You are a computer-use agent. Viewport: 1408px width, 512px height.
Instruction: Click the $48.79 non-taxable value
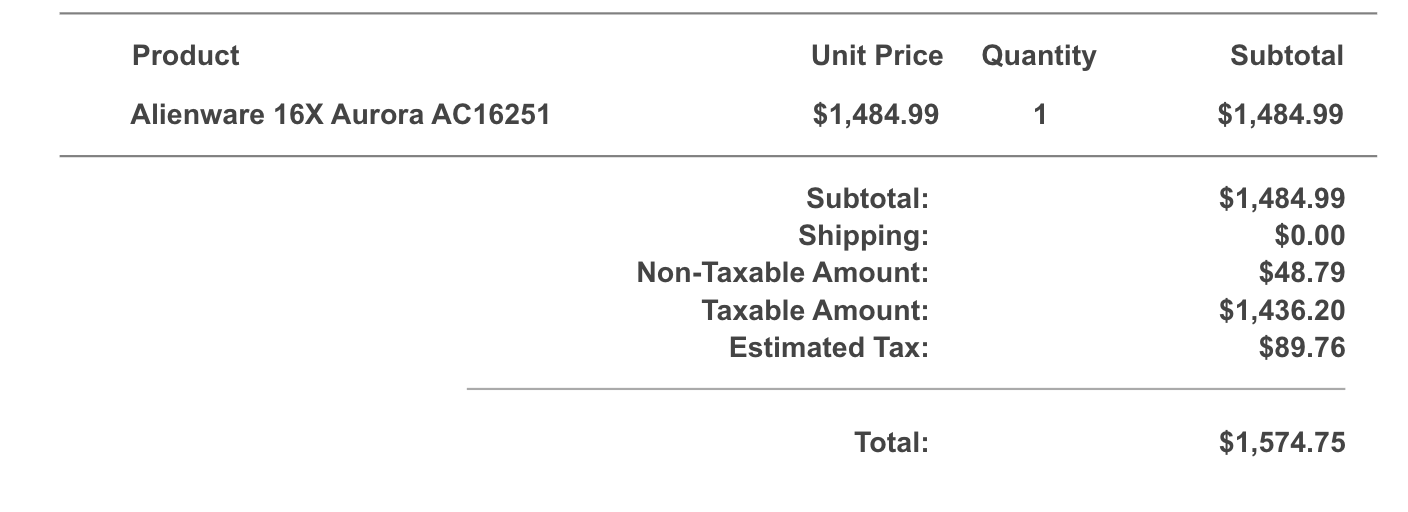coord(1302,273)
